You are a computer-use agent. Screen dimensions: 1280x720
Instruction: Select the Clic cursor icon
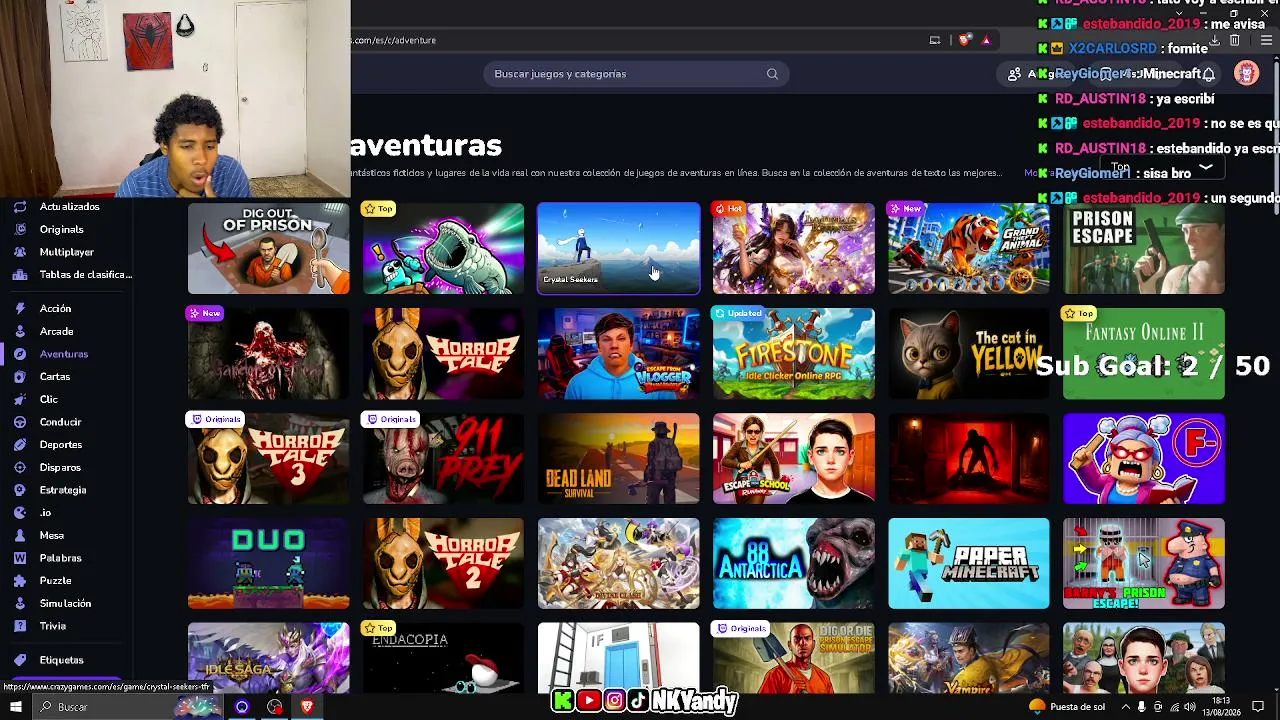point(20,400)
